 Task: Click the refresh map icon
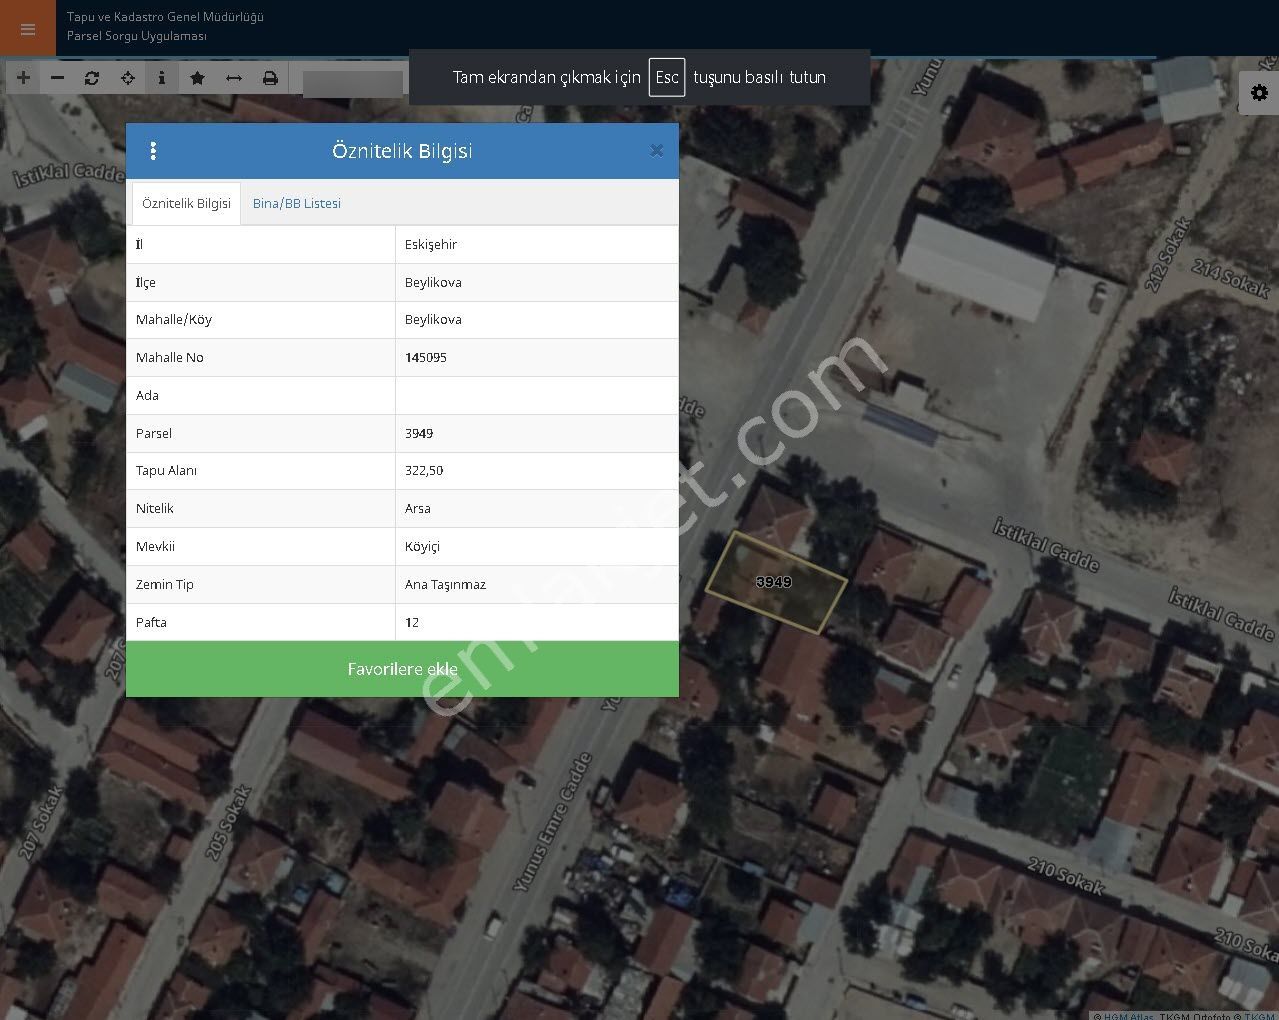(x=92, y=77)
